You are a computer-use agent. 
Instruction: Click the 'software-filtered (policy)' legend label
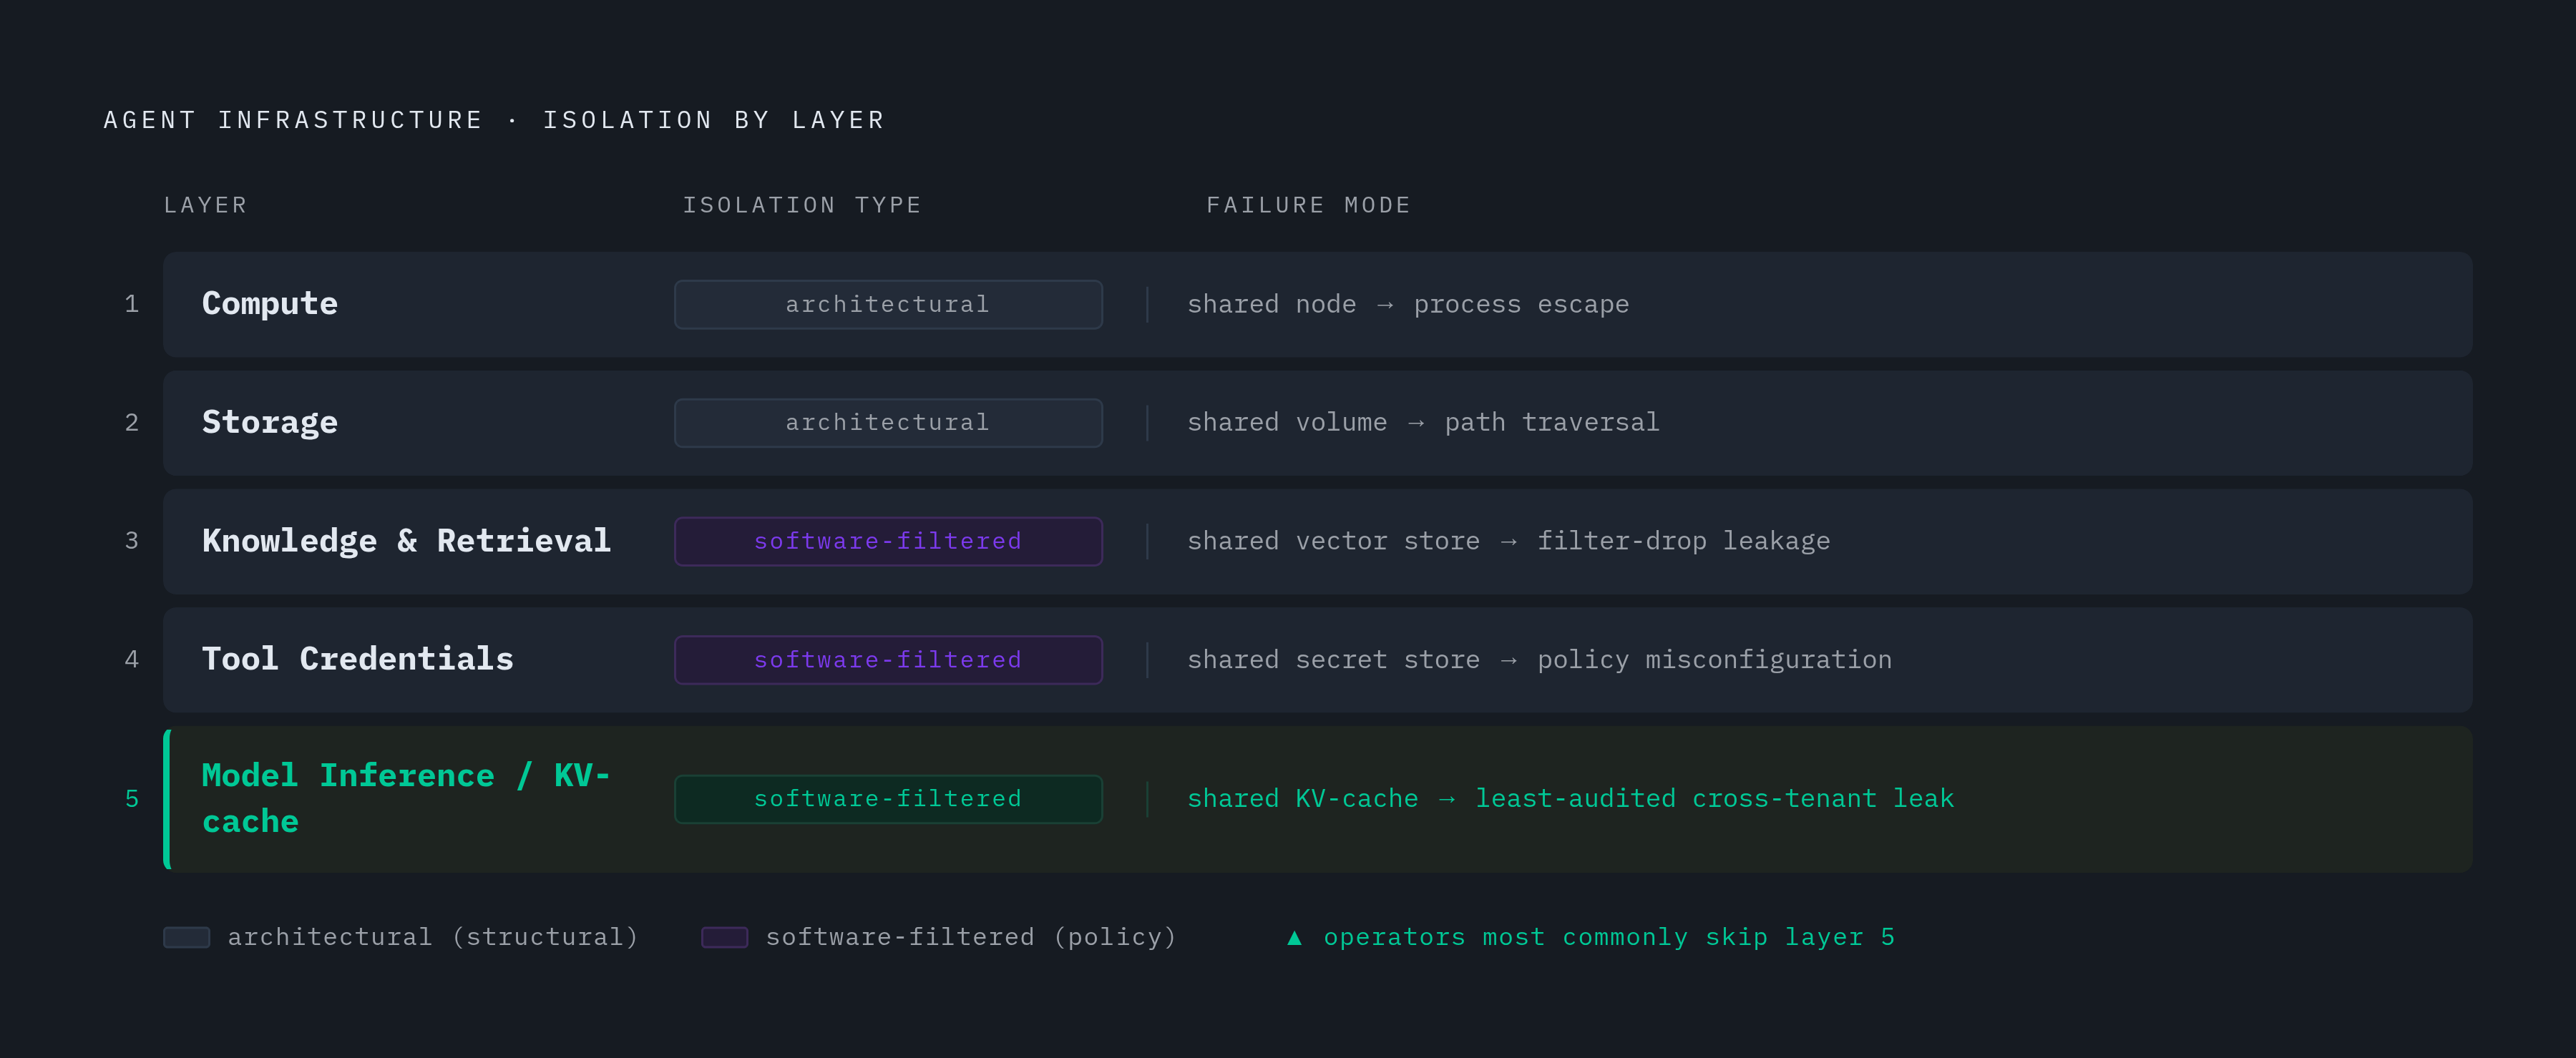[971, 937]
